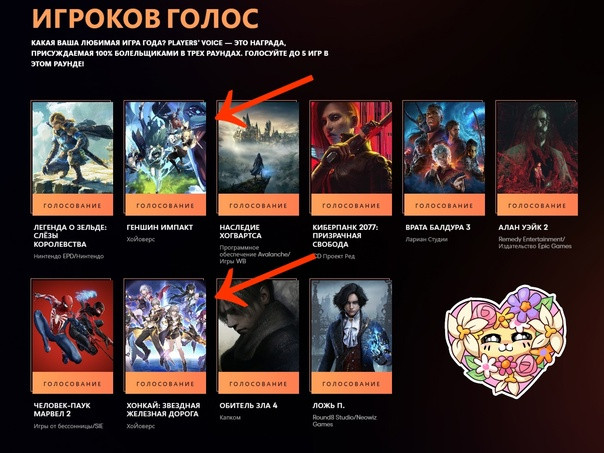Screen dimensions: 604x453
Task: Click the flower heart cat sticker
Action: pyautogui.click(x=506, y=341)
